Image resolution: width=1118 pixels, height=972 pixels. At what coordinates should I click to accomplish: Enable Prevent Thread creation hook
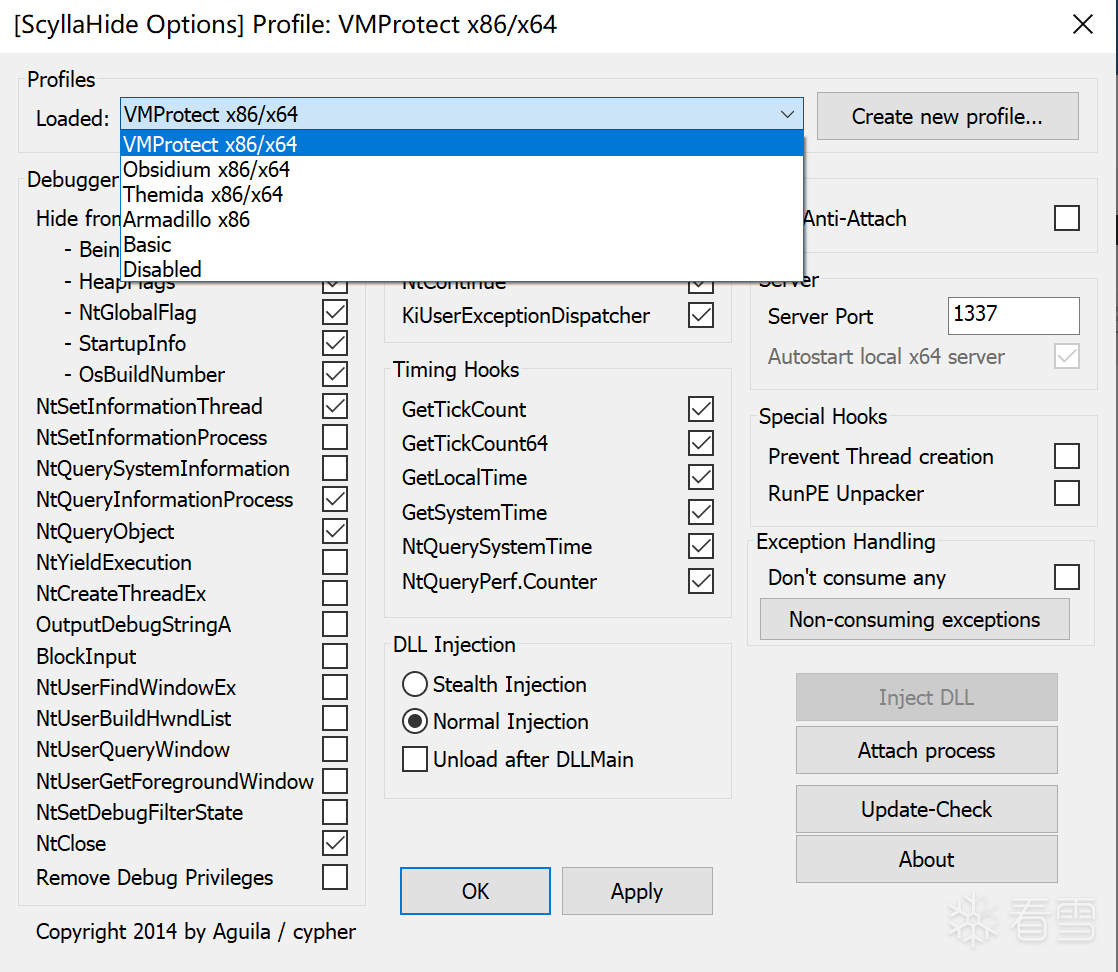click(x=1067, y=457)
